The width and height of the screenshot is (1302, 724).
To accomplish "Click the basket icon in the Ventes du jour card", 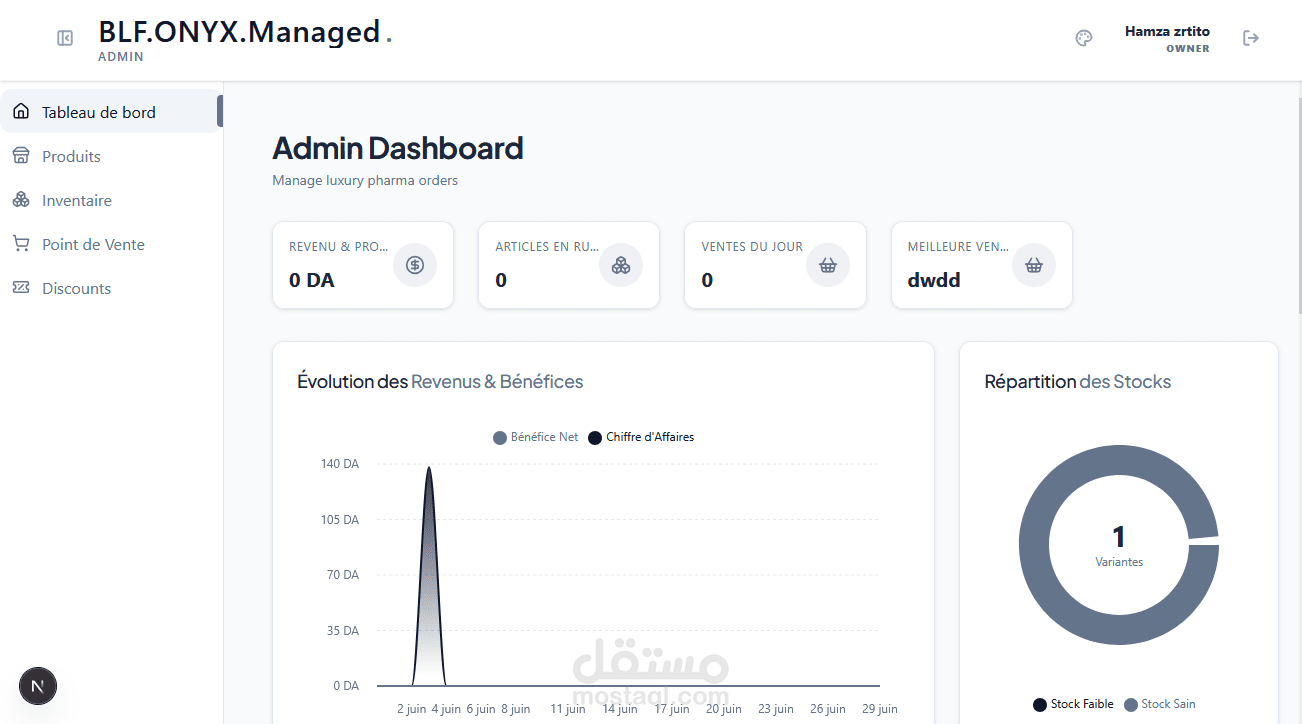I will (828, 265).
